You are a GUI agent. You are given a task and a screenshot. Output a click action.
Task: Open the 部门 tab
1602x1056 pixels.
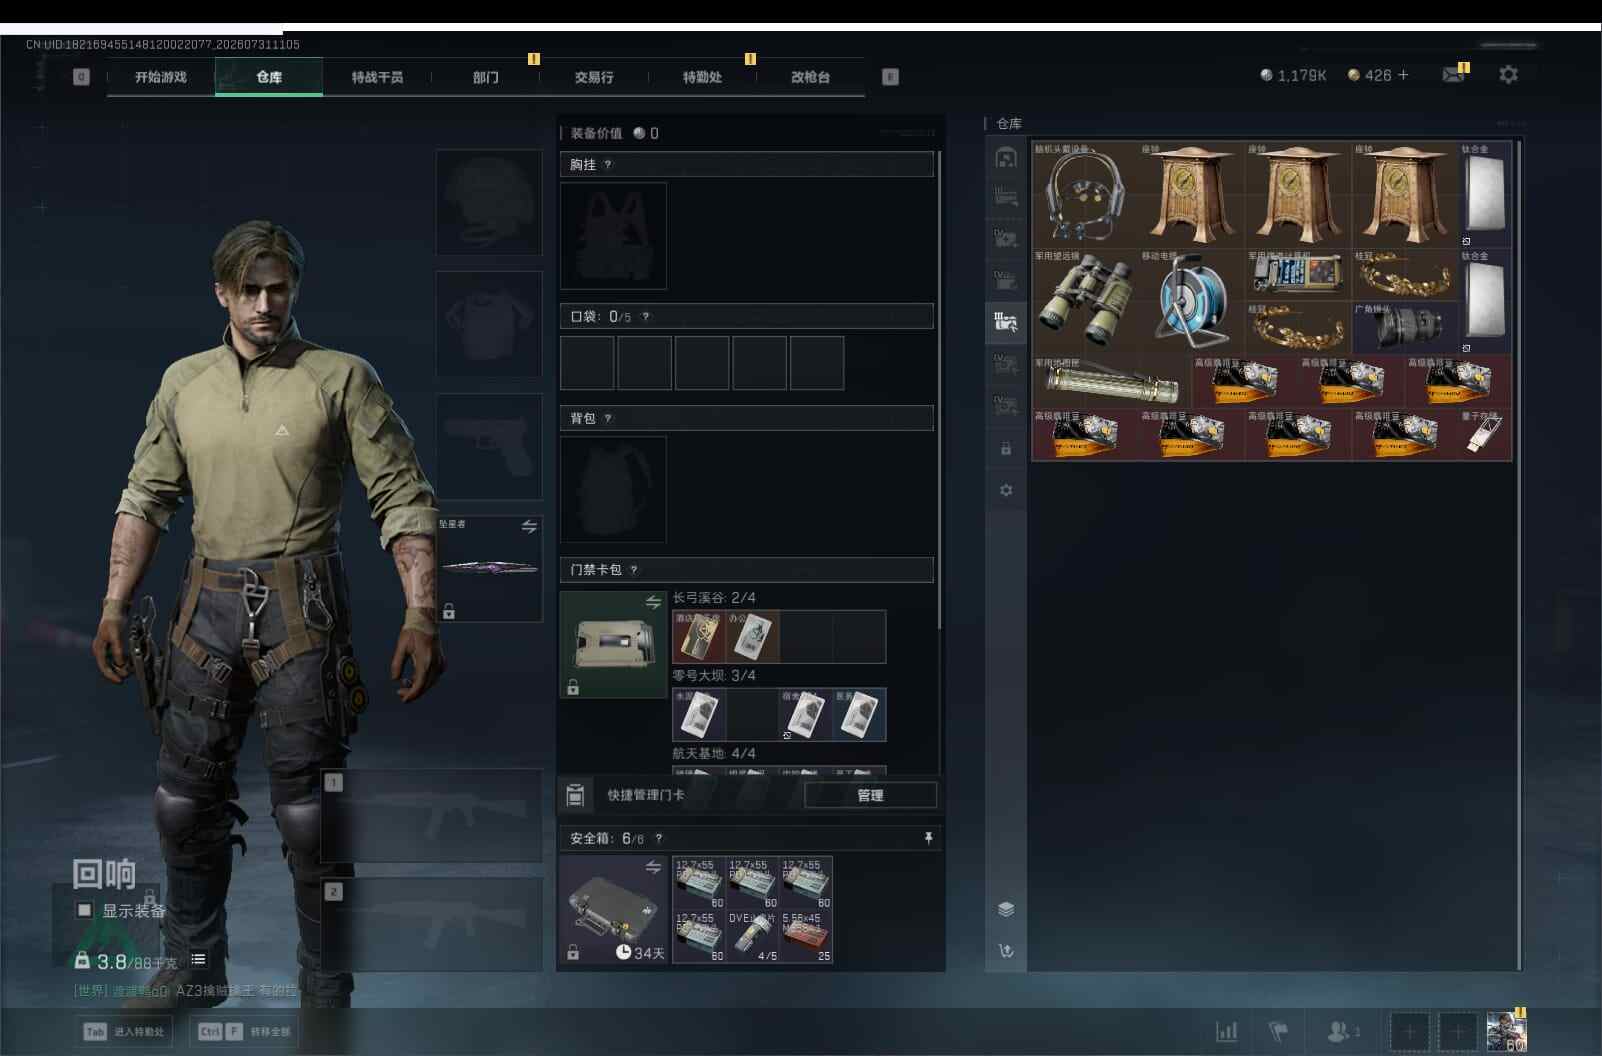(x=486, y=77)
